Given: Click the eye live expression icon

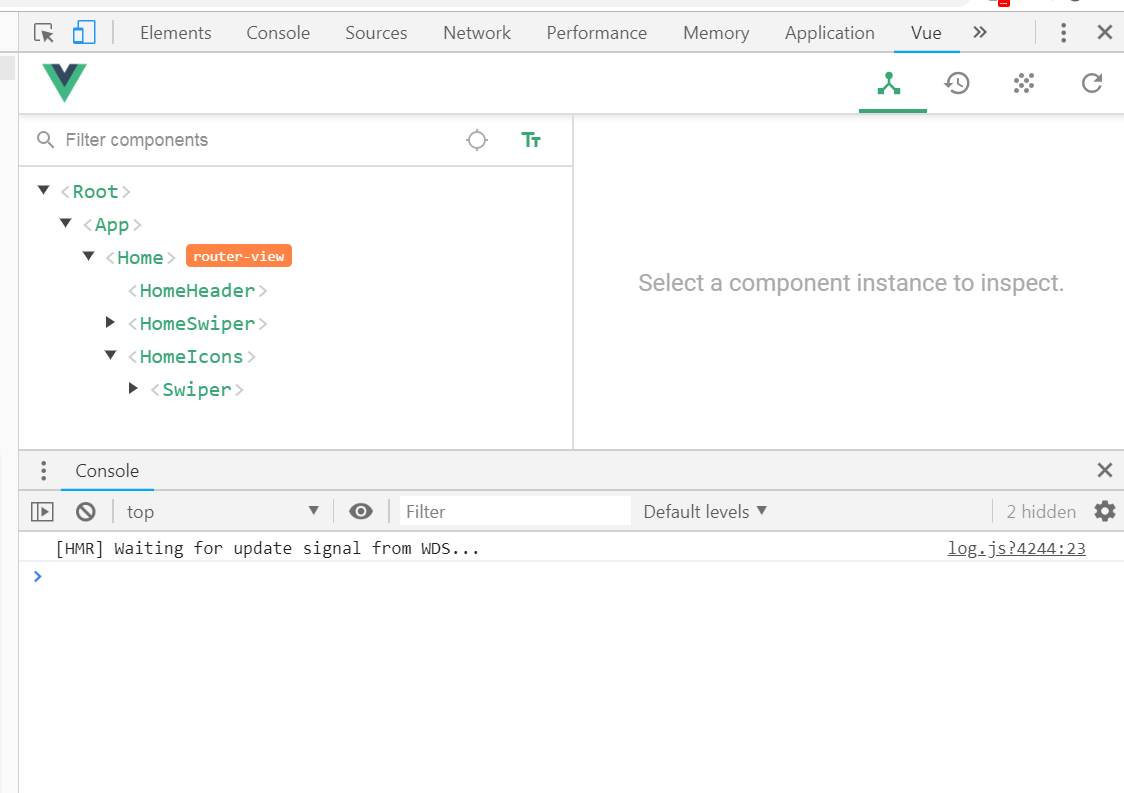Looking at the screenshot, I should point(361,511).
